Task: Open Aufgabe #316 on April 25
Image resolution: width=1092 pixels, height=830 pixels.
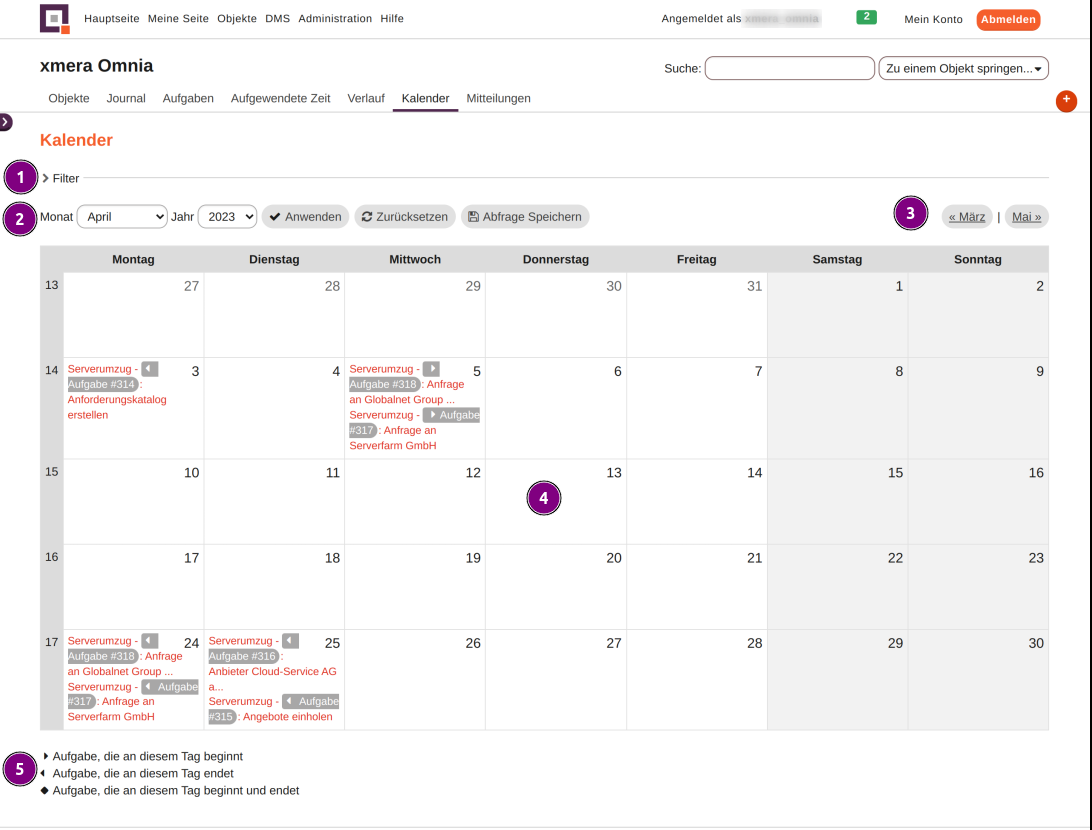Action: click(x=242, y=656)
